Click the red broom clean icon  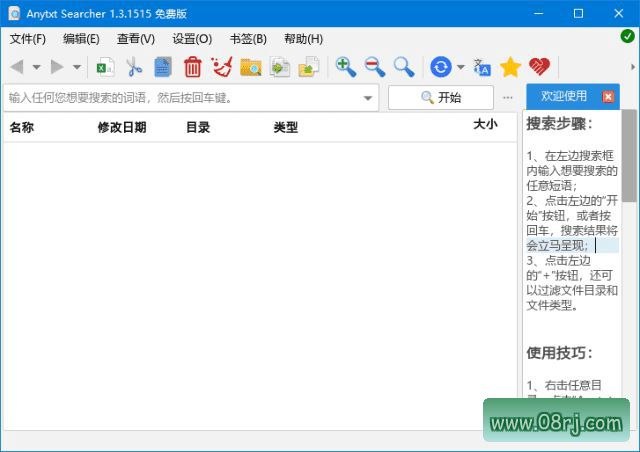click(222, 67)
